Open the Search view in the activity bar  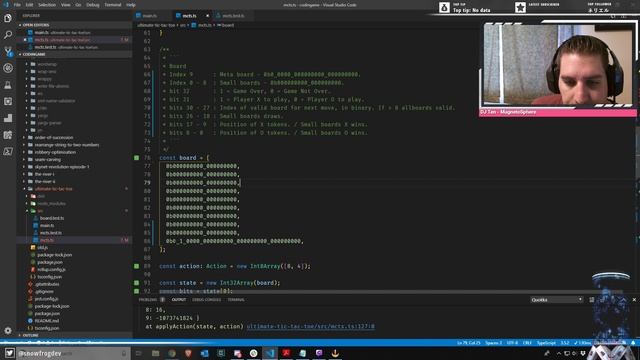tap(8, 35)
